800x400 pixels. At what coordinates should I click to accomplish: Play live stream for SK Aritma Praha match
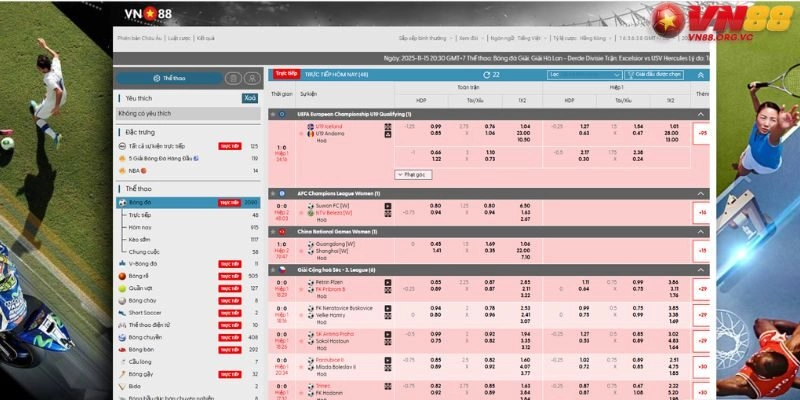tap(388, 334)
